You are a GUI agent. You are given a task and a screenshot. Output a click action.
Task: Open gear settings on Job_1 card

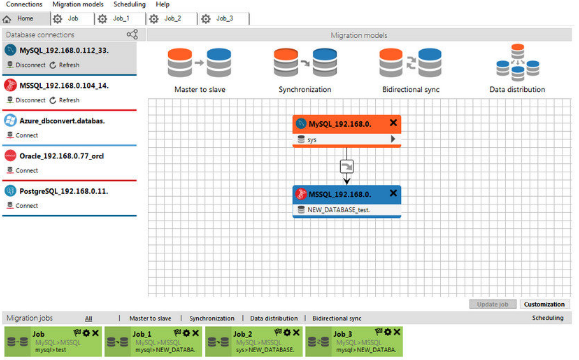coord(187,333)
